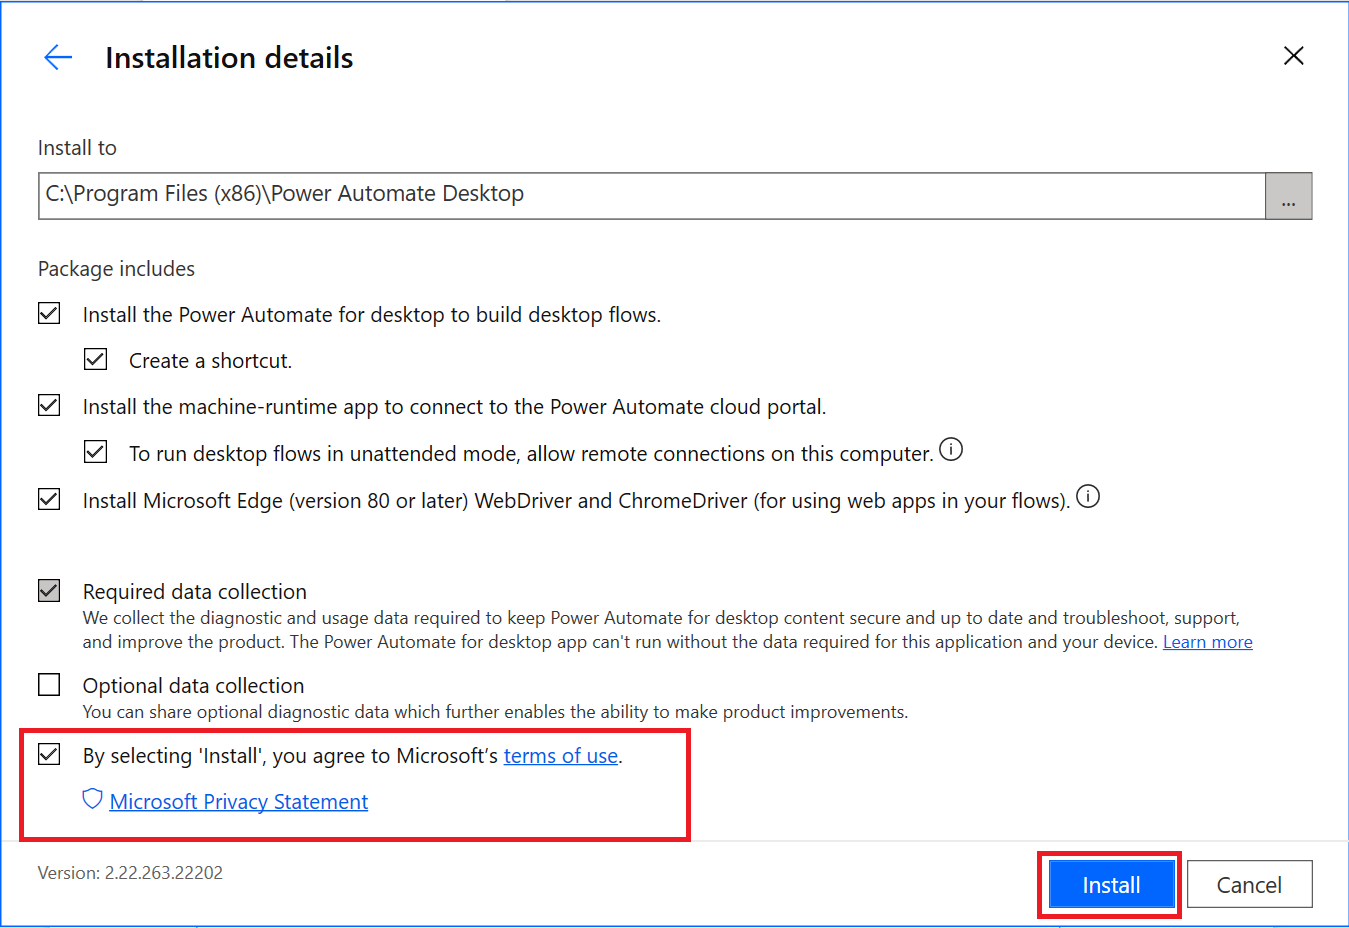Click the Install to path field
The height and width of the screenshot is (928, 1349).
pyautogui.click(x=650, y=195)
